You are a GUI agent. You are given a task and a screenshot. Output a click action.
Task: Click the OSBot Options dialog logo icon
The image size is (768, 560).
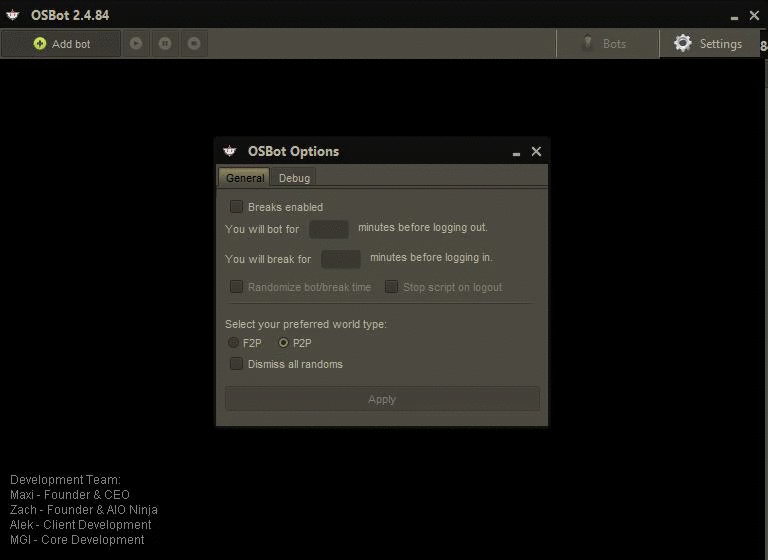click(x=230, y=151)
